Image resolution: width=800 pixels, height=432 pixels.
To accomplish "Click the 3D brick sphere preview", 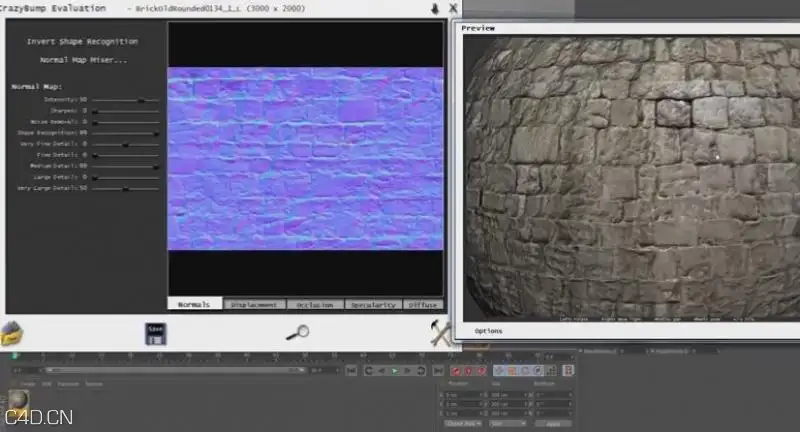I will pos(631,179).
